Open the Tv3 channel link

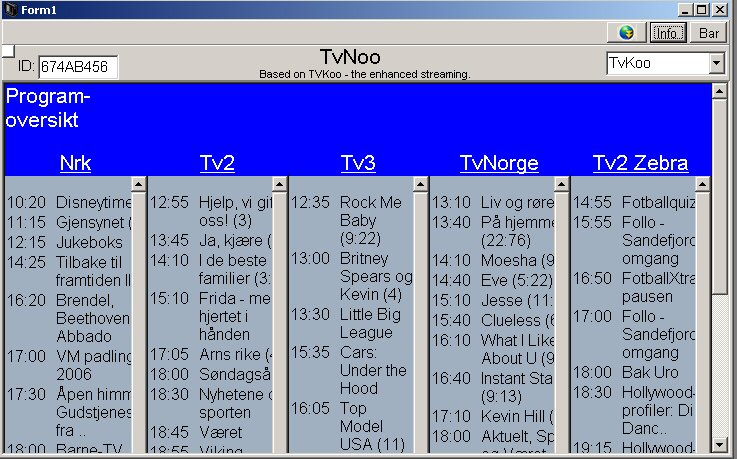tap(358, 163)
